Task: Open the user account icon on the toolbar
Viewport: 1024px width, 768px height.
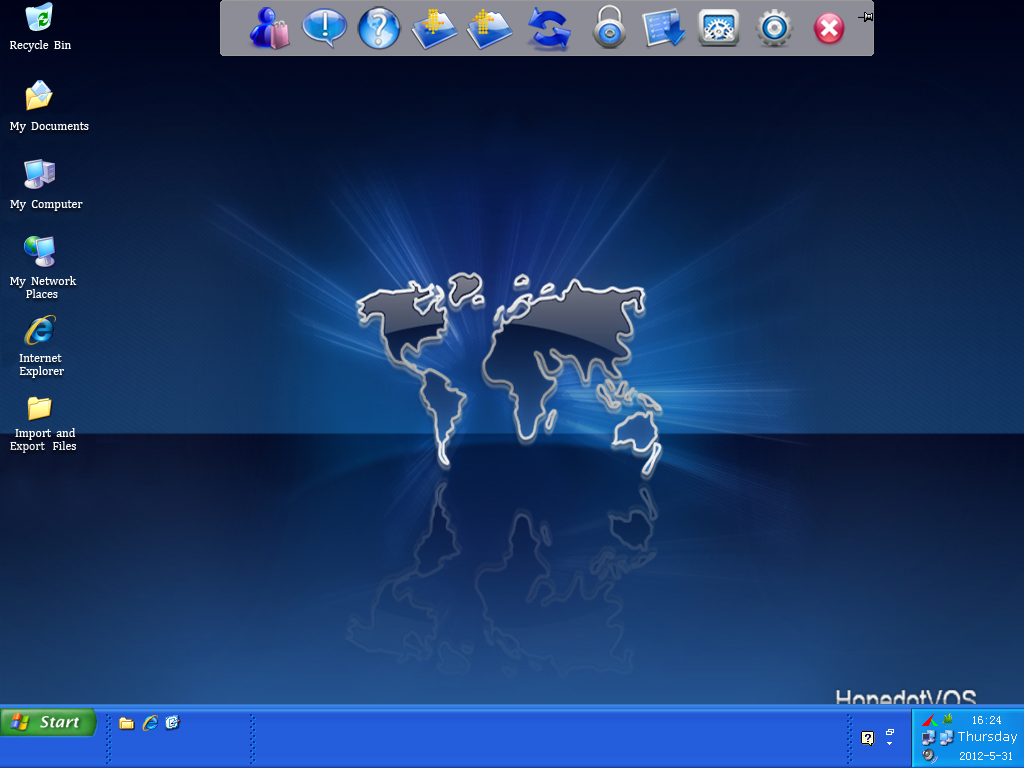Action: (x=268, y=28)
